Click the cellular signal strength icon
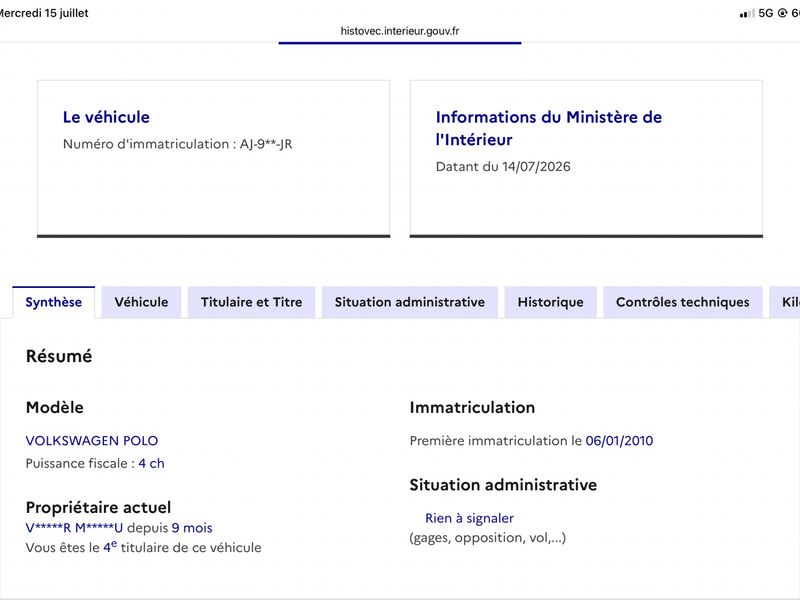 [747, 13]
